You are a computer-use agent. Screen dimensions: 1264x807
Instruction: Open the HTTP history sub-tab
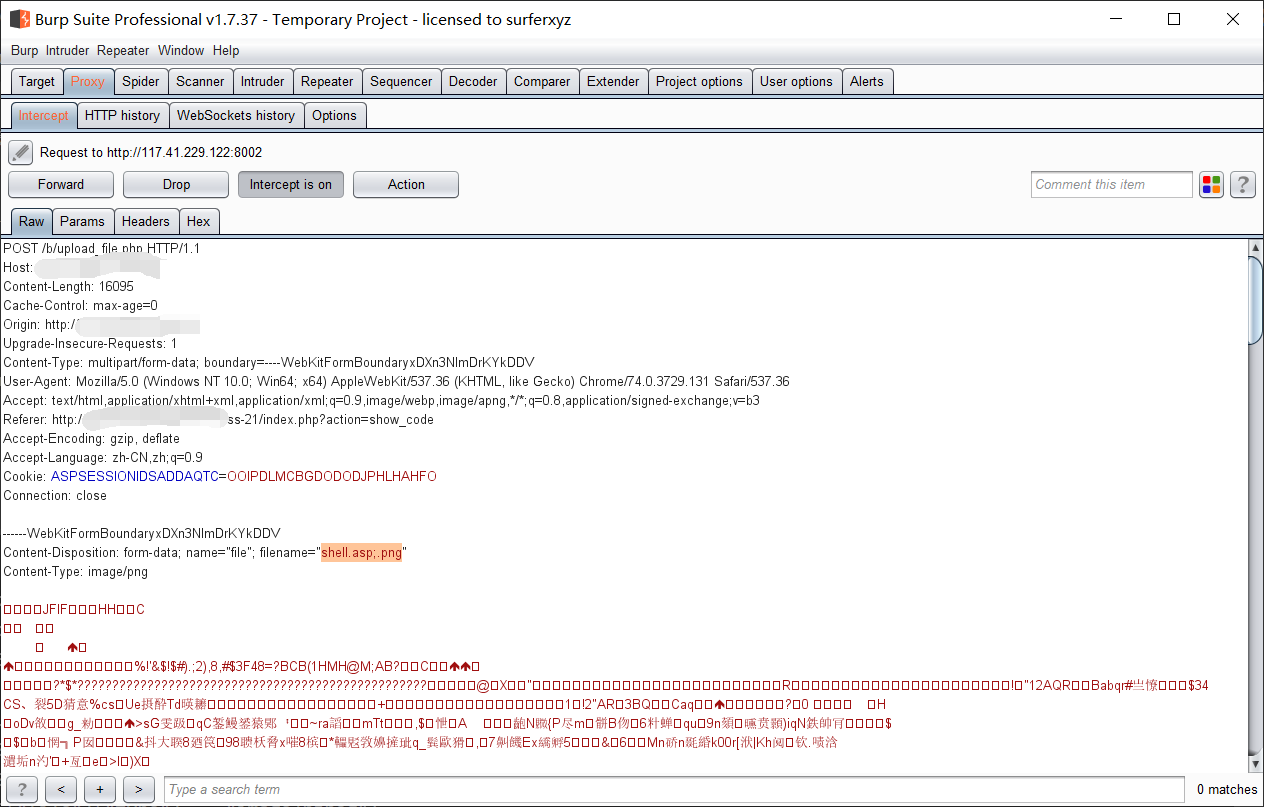pyautogui.click(x=122, y=116)
